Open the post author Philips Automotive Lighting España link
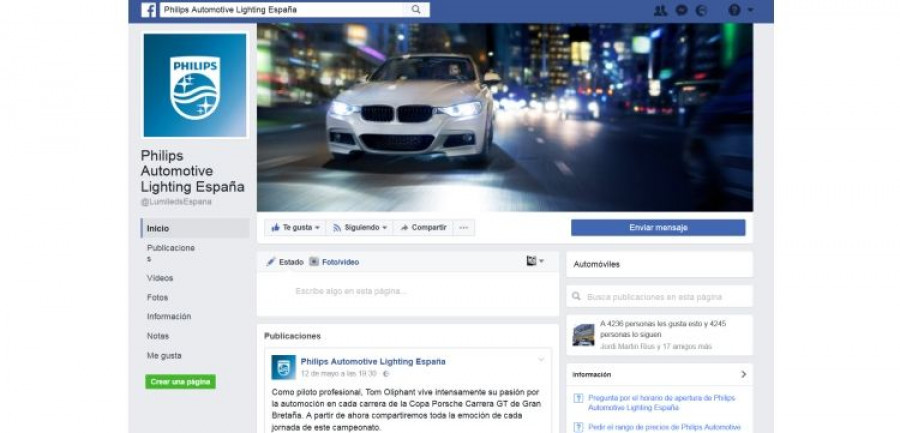Screen dimensions: 900x433 [x=373, y=362]
